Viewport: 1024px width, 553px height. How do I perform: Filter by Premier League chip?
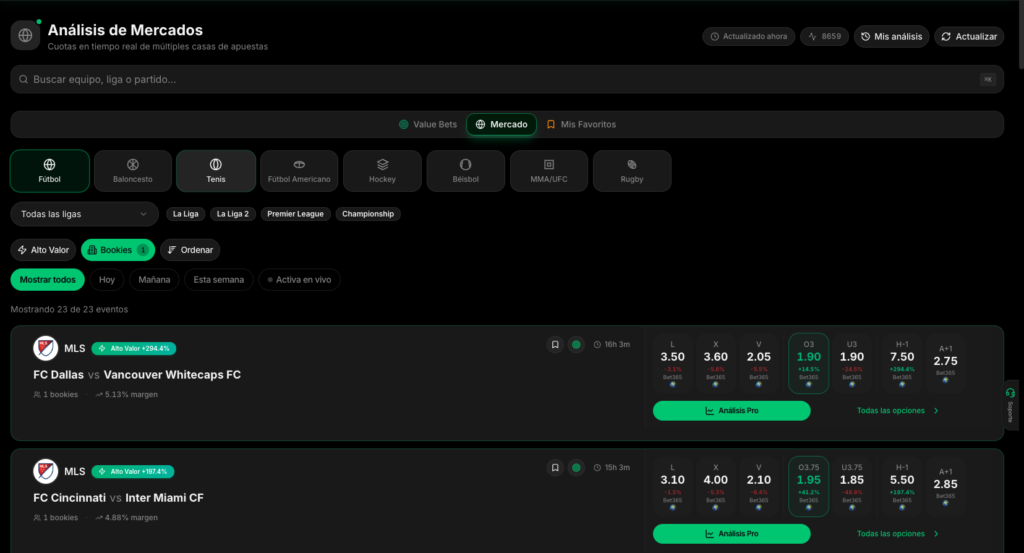click(295, 214)
